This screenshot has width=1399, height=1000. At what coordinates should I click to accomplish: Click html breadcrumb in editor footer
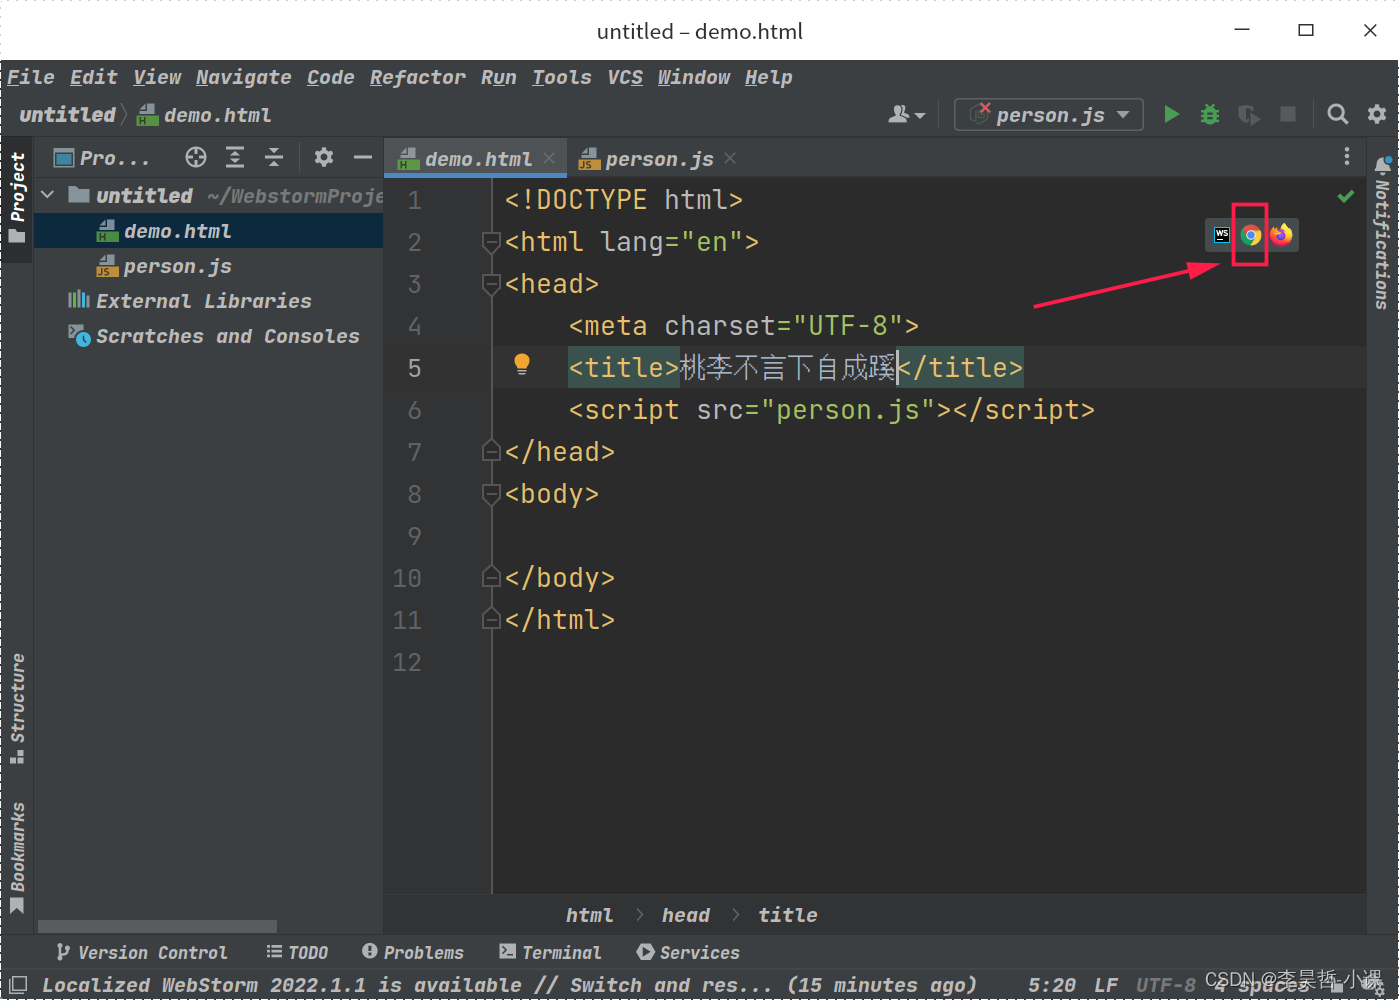tap(590, 915)
